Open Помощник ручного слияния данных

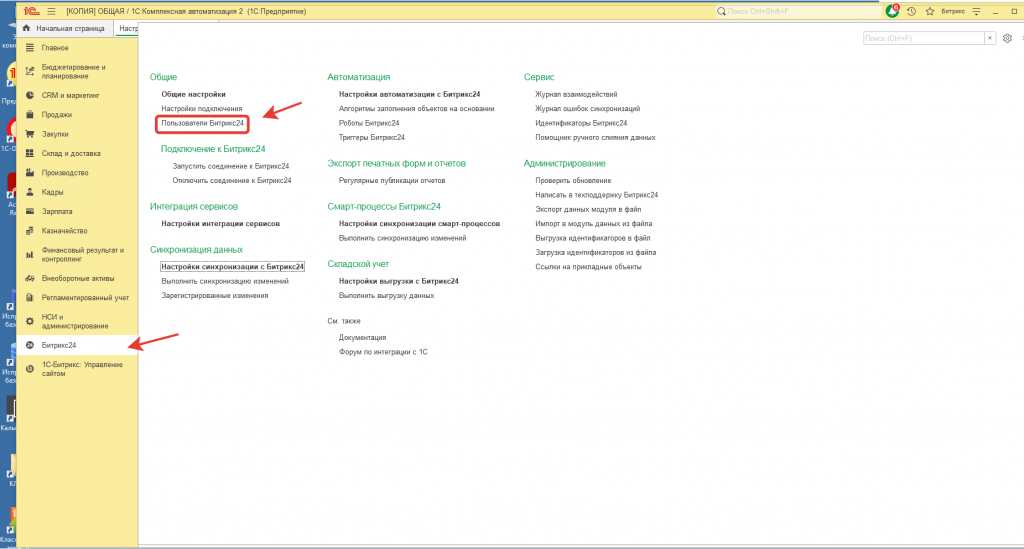point(596,137)
